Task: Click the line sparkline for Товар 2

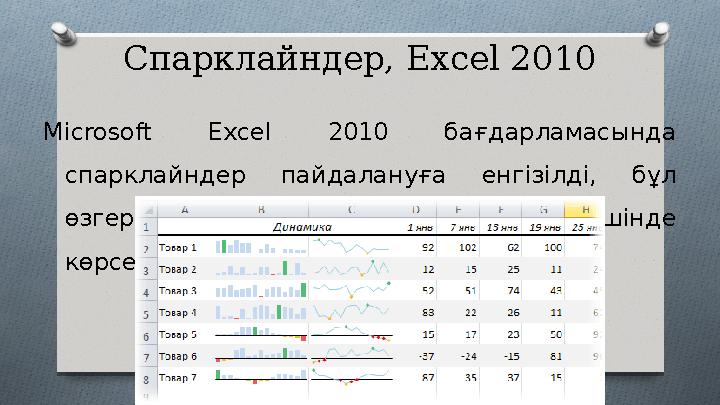Action: 352,268
